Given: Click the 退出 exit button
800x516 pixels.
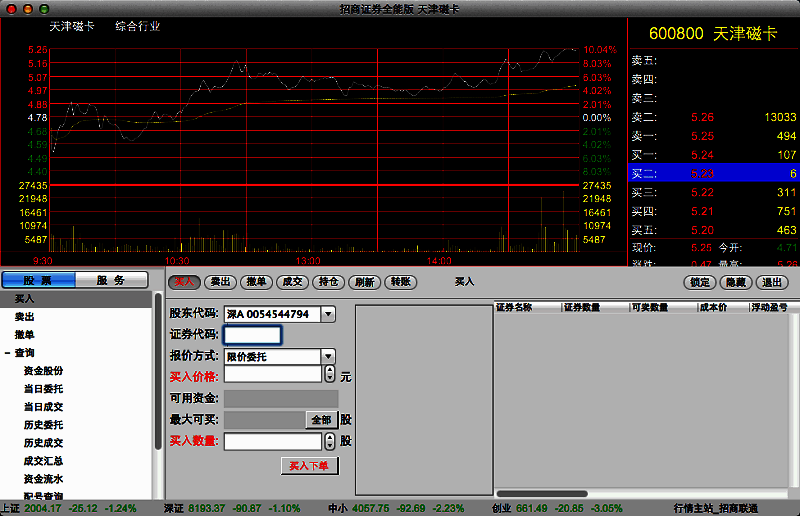Looking at the screenshot, I should 770,282.
